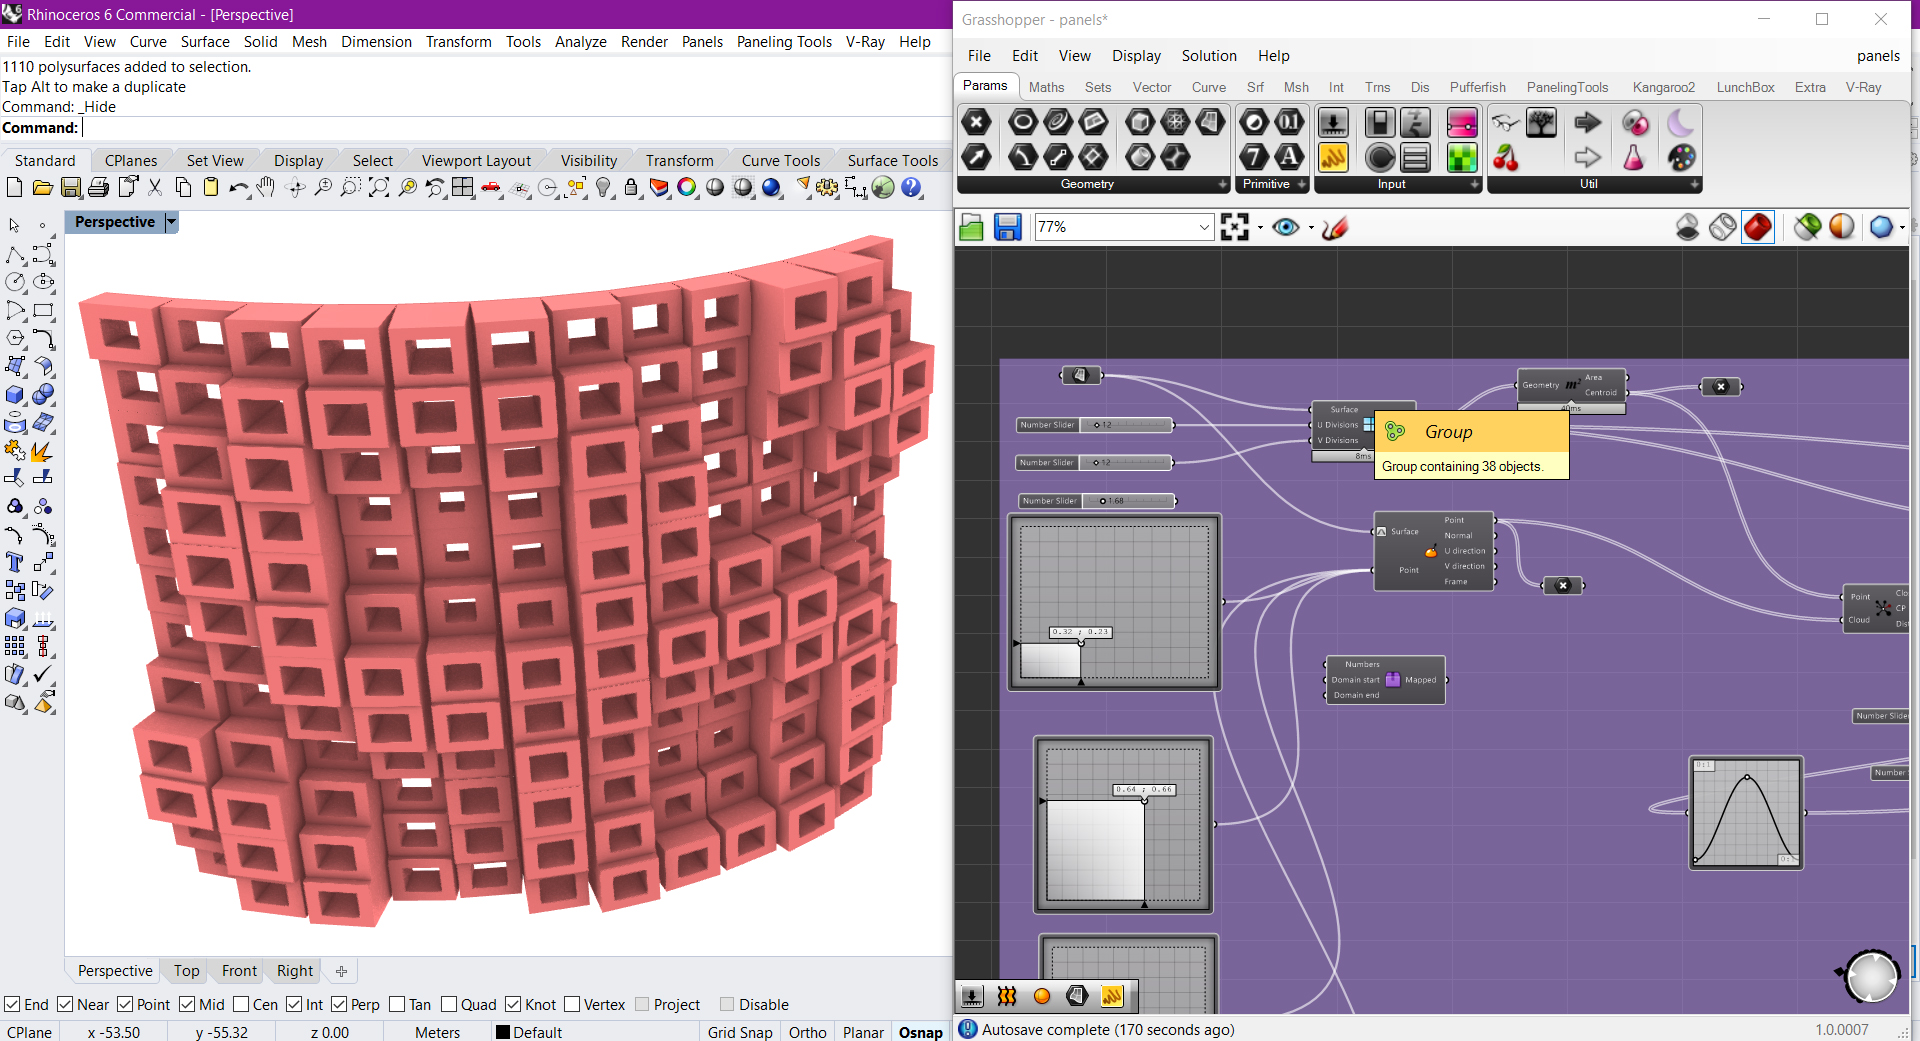Enable the Disable osnap checkbox
This screenshot has width=1920, height=1041.
click(727, 1004)
